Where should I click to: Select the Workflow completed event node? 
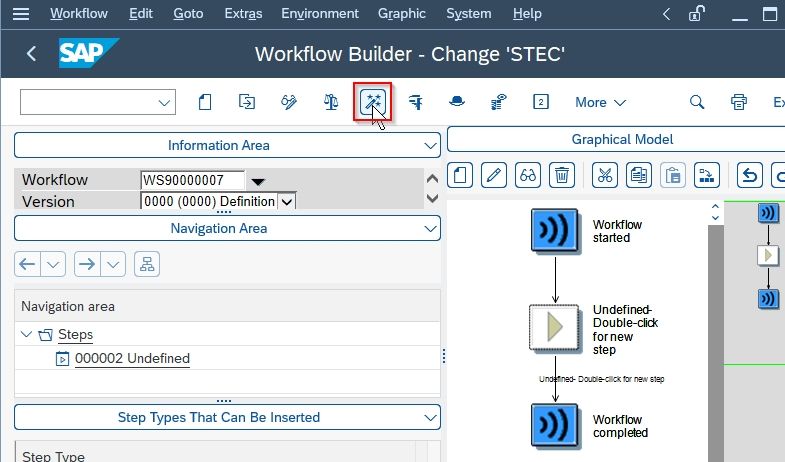pyautogui.click(x=555, y=425)
